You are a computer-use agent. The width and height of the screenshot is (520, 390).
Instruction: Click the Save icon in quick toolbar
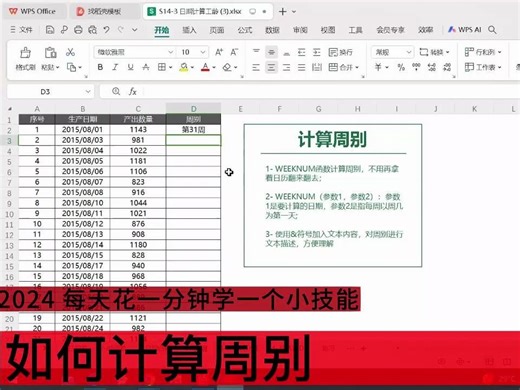tap(50, 30)
